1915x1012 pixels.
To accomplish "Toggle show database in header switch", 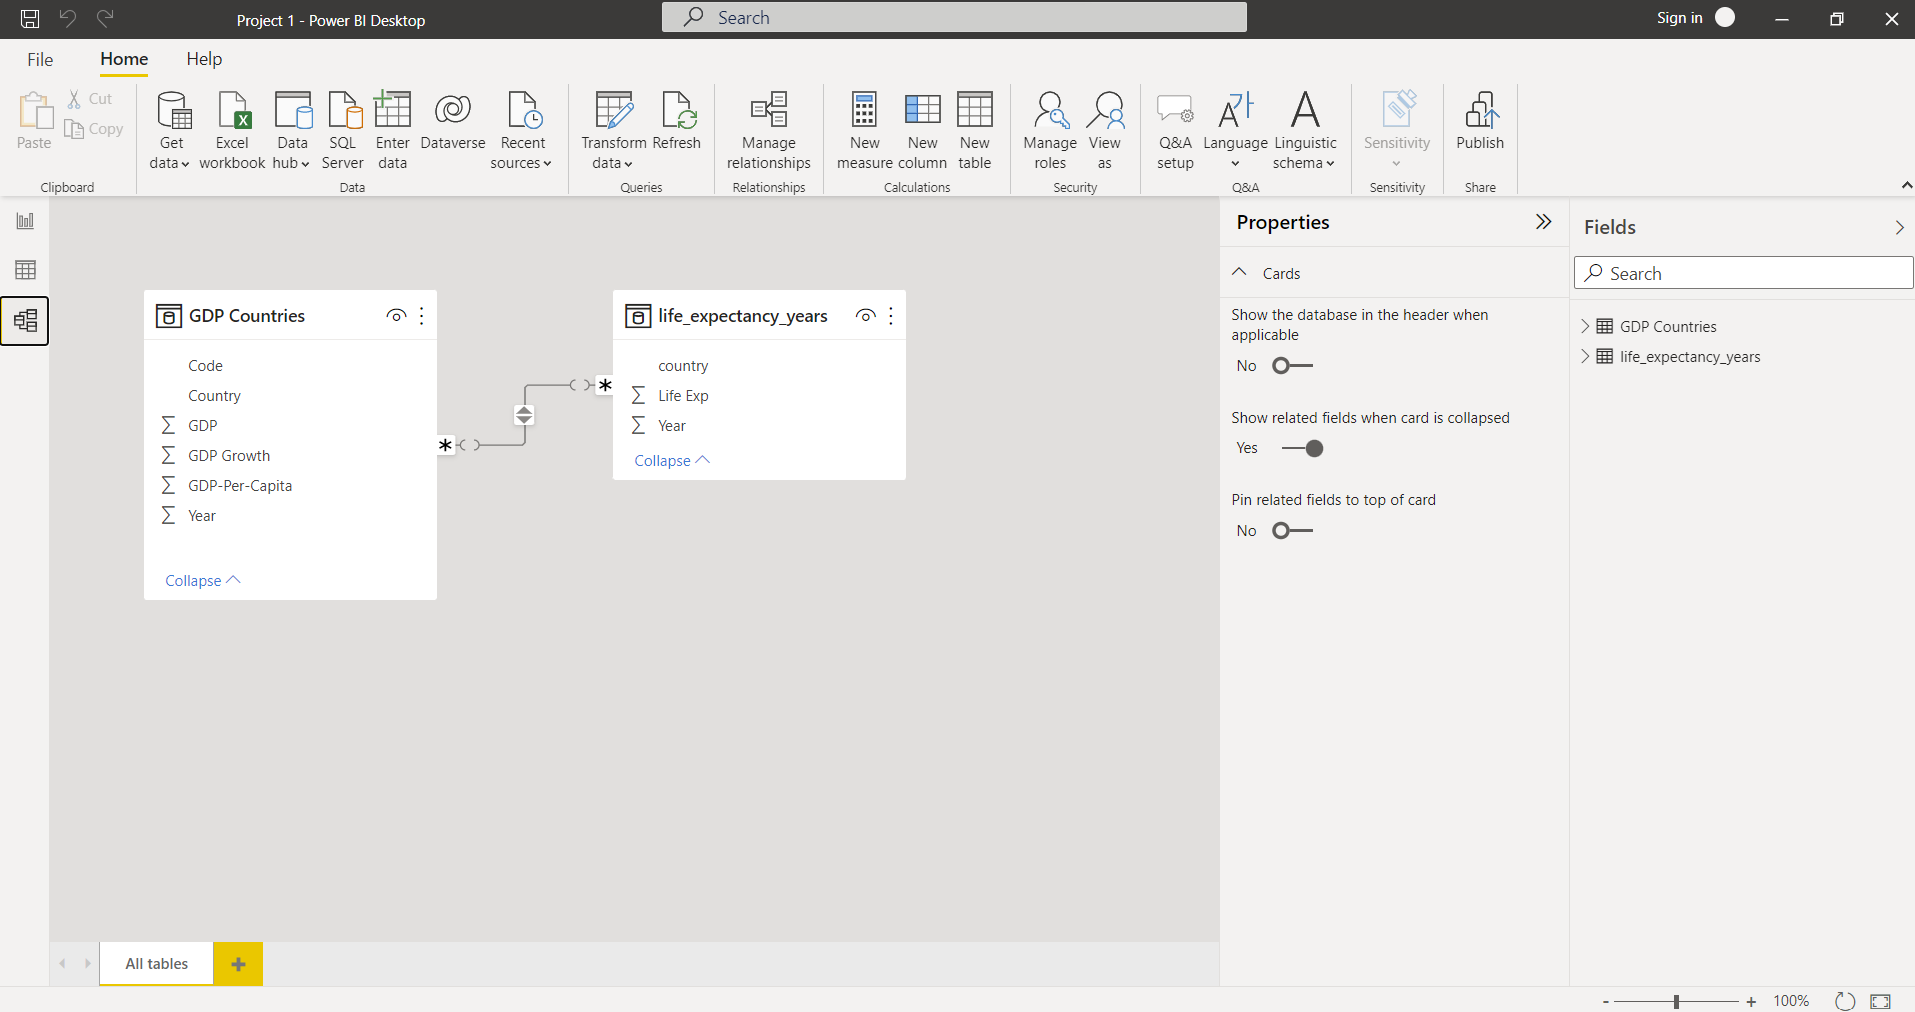I will click(1292, 366).
